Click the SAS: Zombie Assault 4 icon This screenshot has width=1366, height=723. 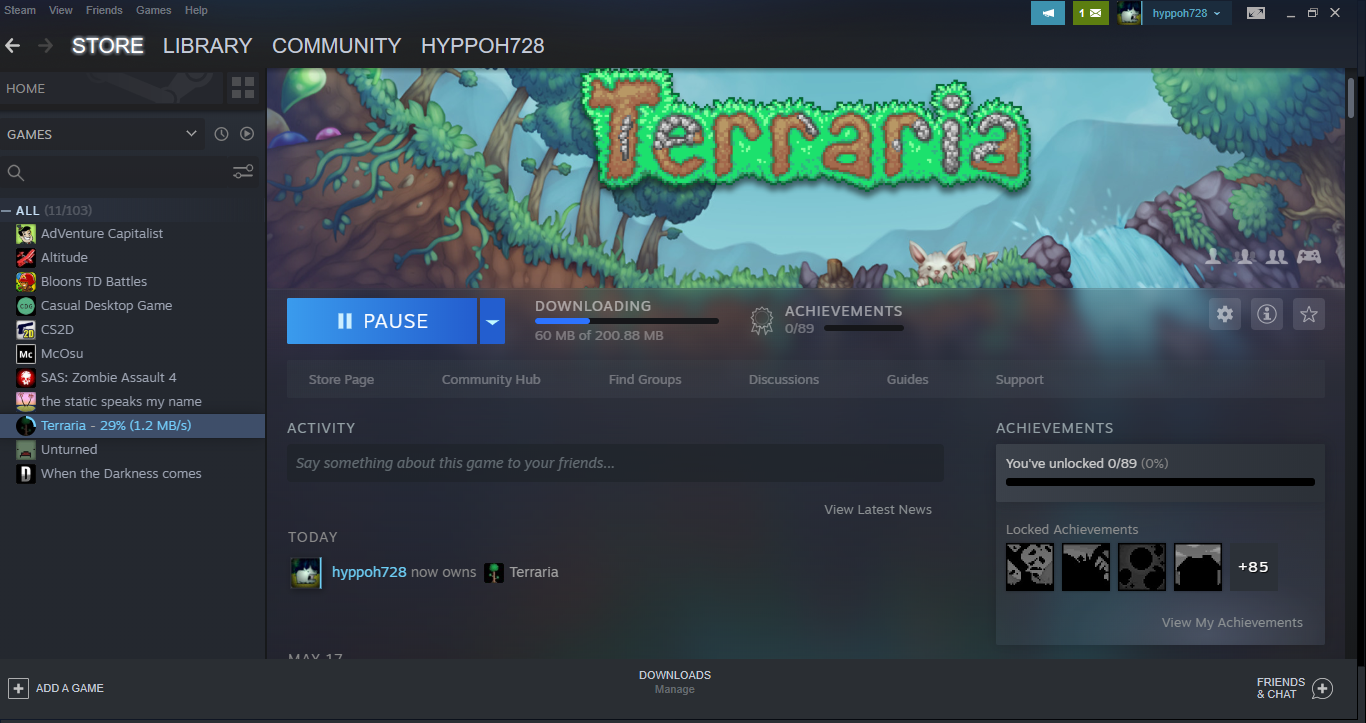point(26,378)
